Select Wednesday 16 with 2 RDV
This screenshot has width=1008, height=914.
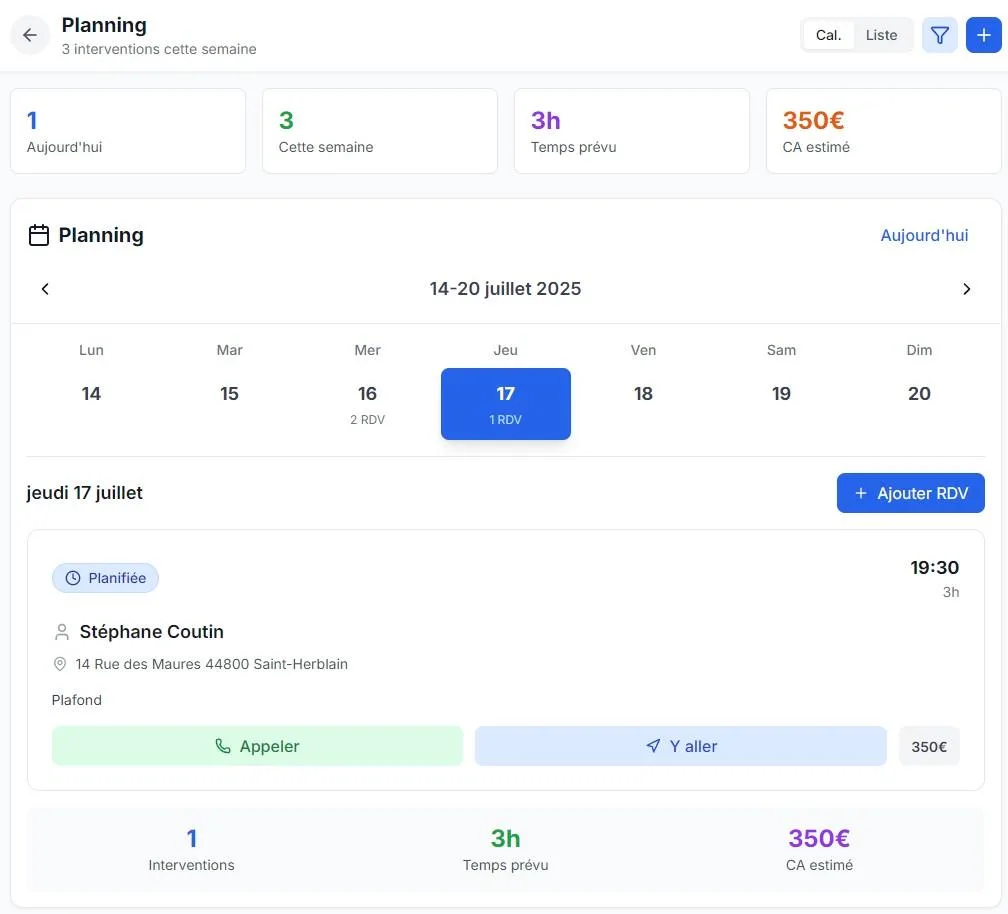tap(367, 404)
